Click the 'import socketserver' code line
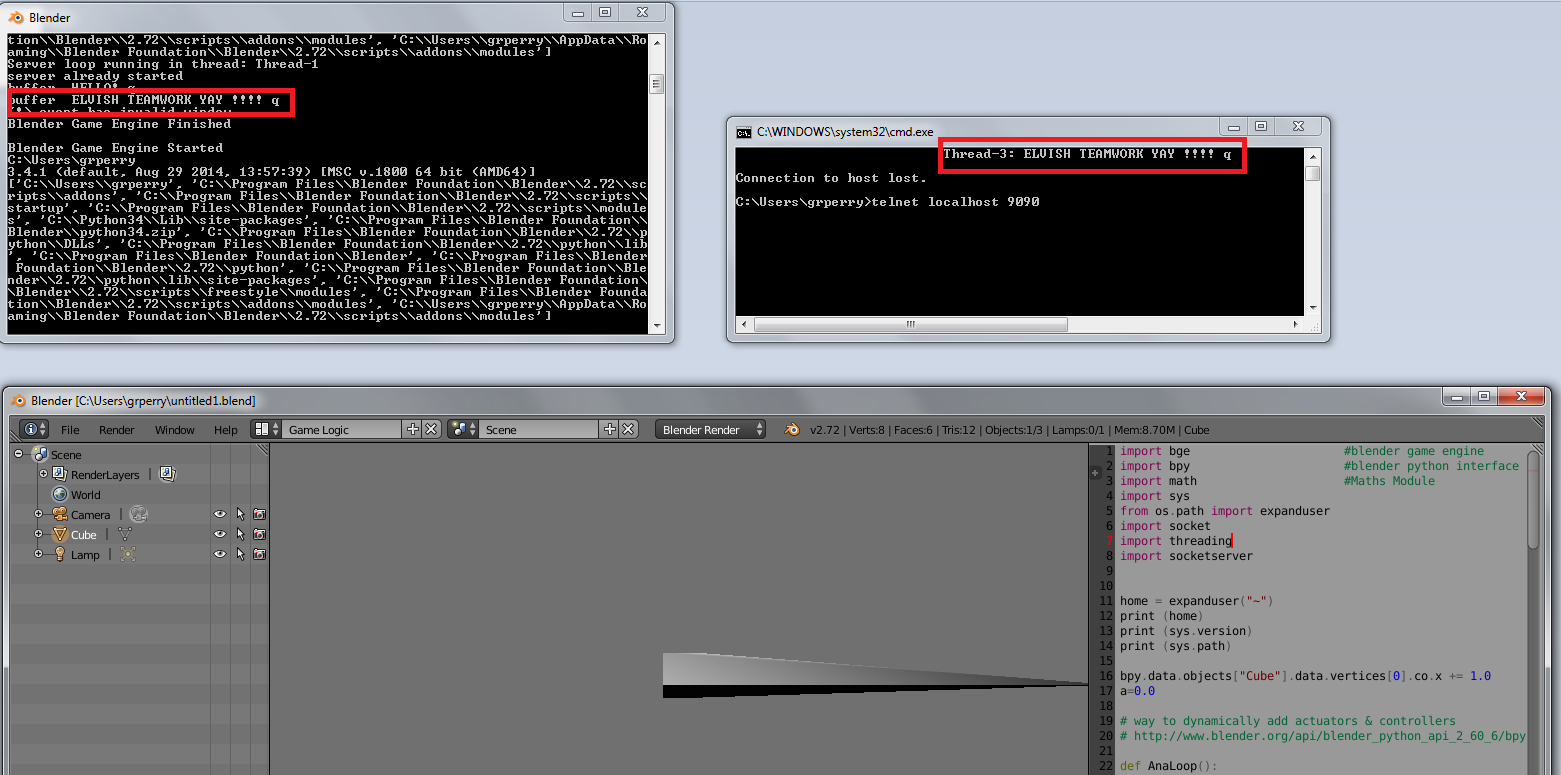The image size is (1561, 775). tap(1186, 556)
